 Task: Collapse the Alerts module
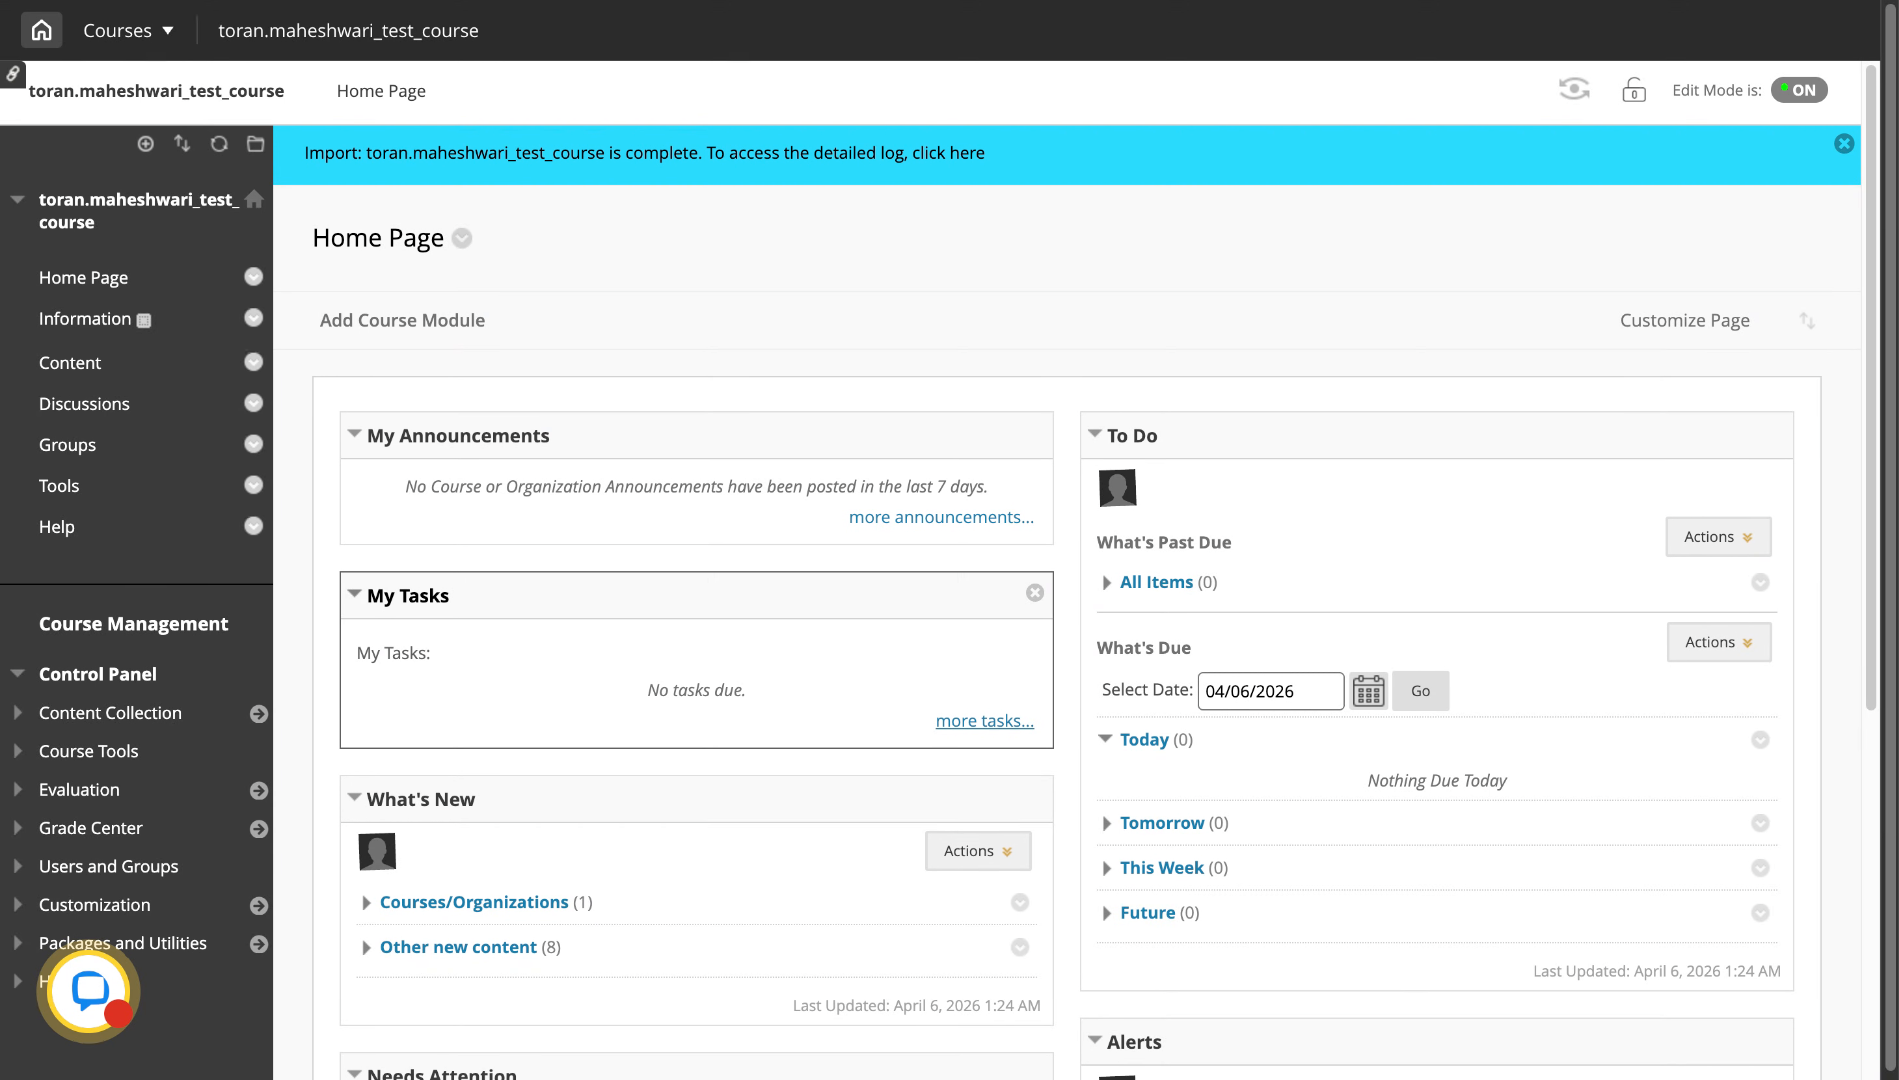pyautogui.click(x=1095, y=1040)
